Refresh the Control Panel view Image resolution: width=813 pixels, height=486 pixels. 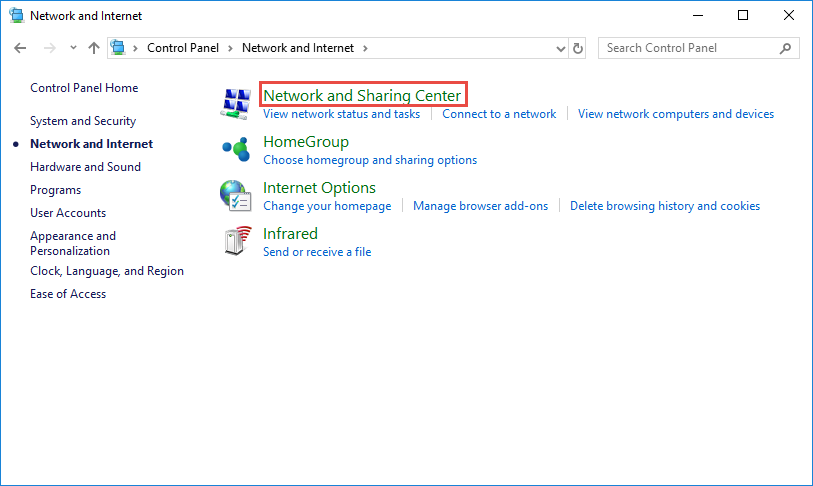click(578, 48)
